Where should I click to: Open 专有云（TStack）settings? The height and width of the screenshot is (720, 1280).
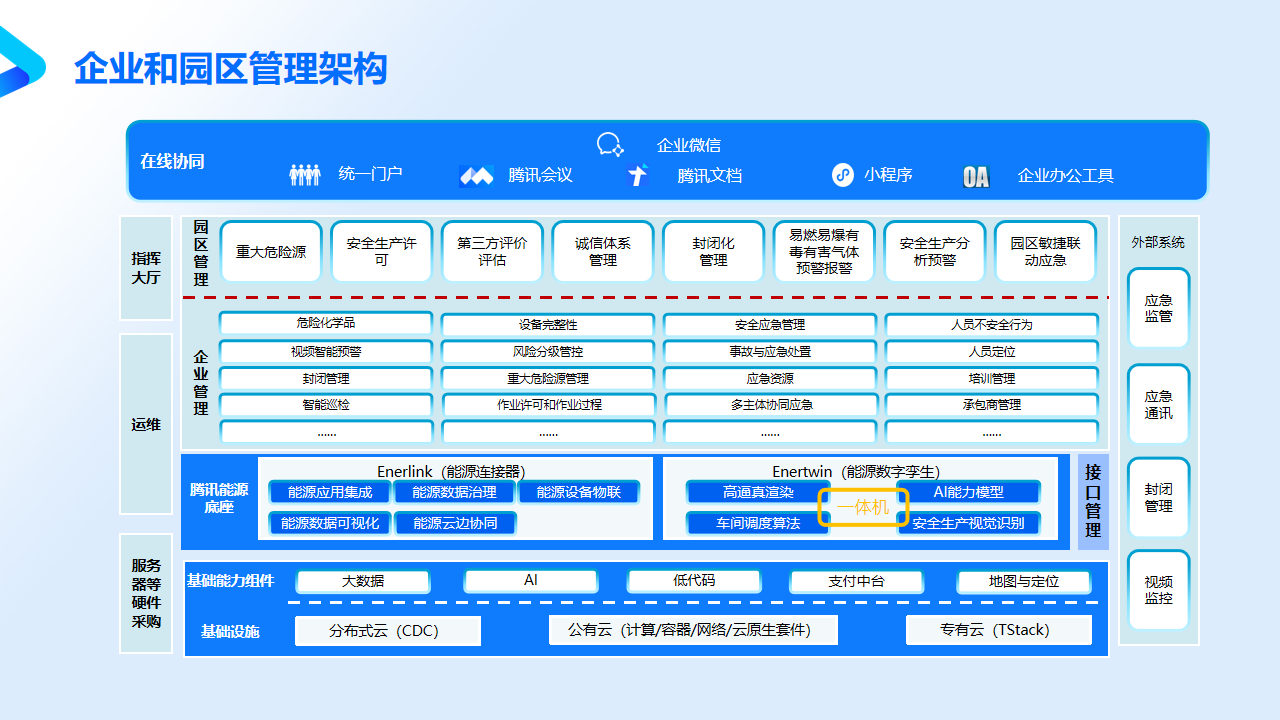pos(998,630)
